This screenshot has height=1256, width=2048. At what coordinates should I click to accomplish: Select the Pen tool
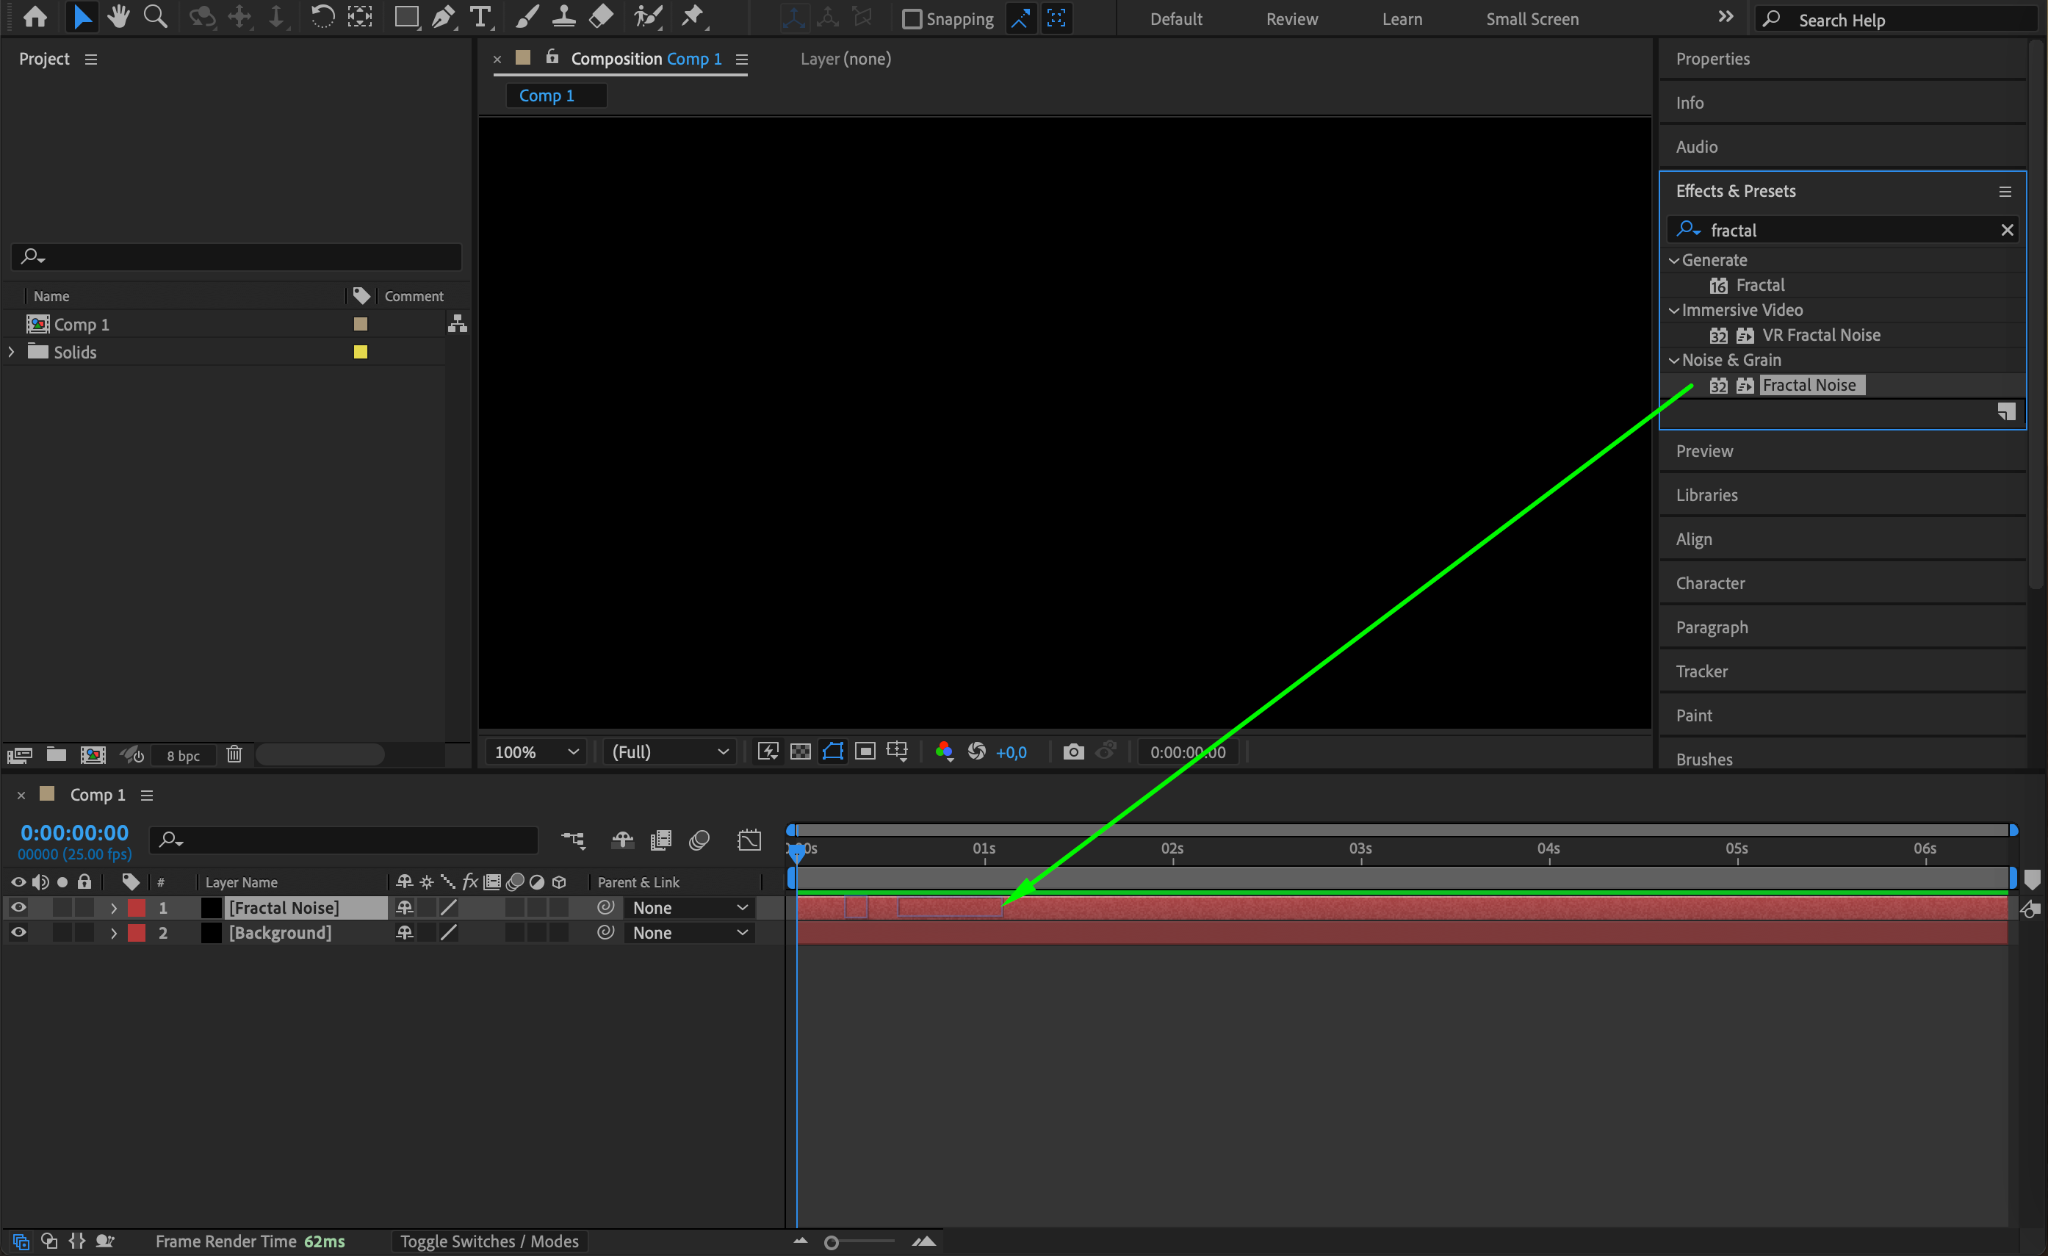click(443, 17)
